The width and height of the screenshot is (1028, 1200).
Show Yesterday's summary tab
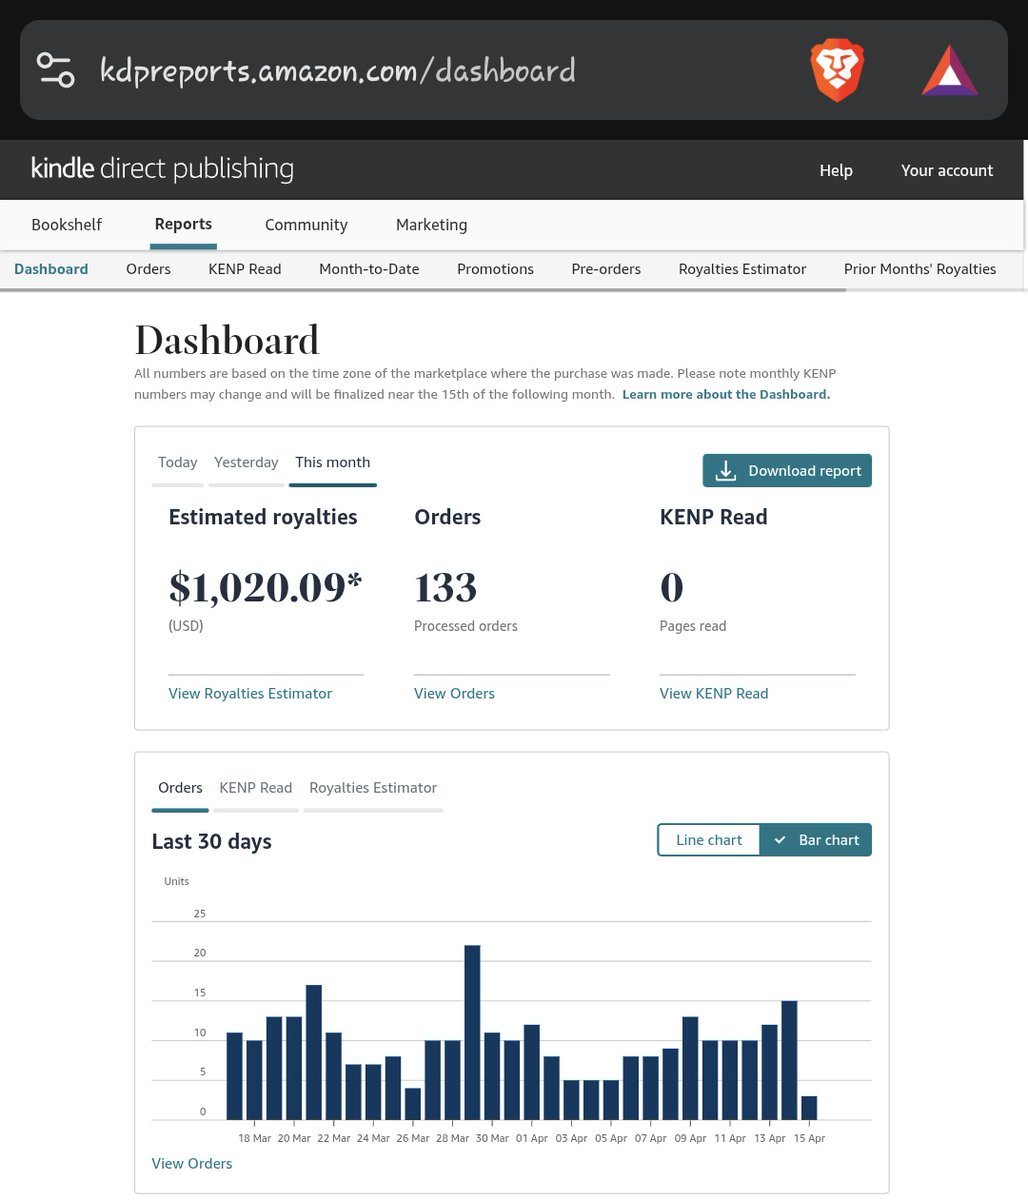point(246,462)
